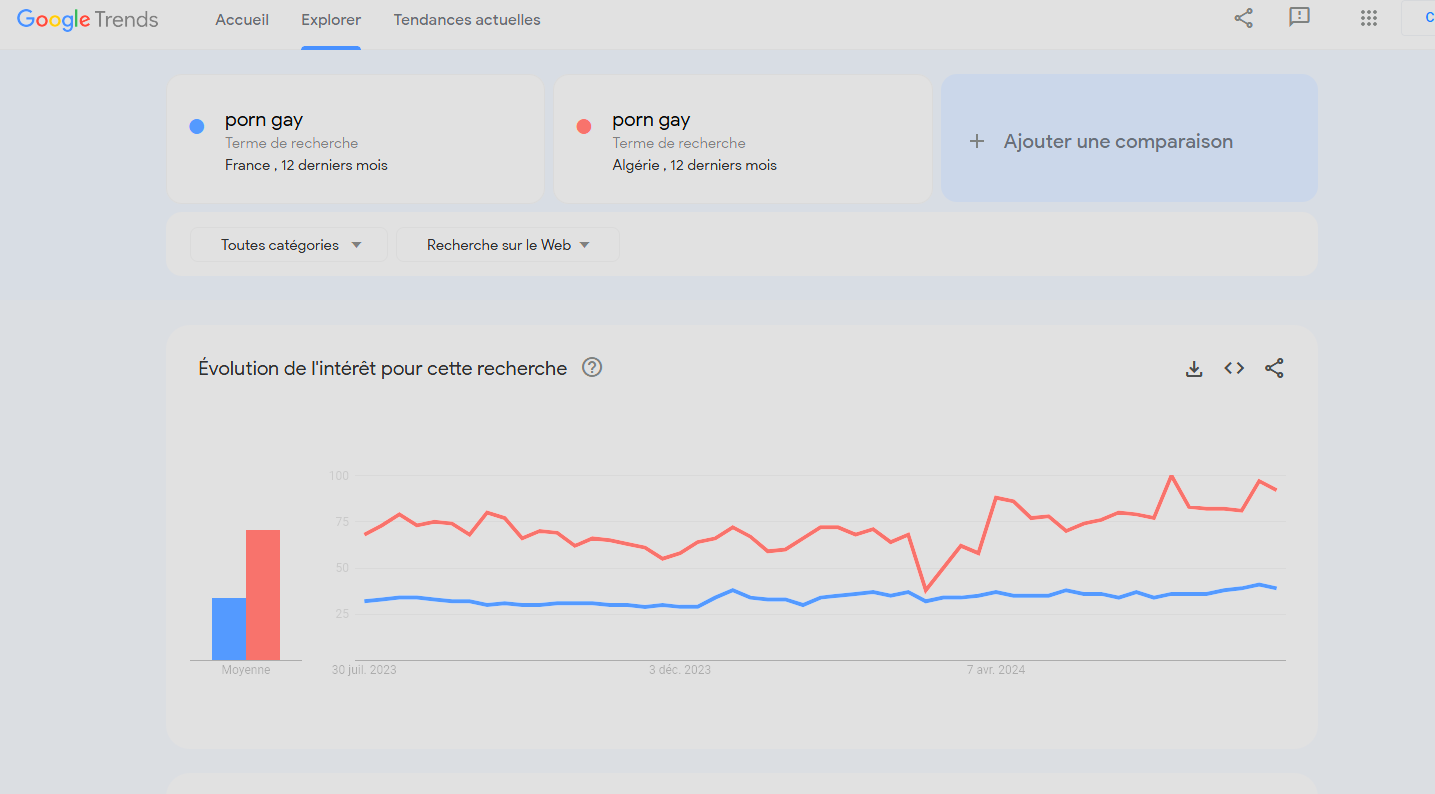Click the red Algérie color dot
This screenshot has height=794, width=1435.
[x=584, y=126]
